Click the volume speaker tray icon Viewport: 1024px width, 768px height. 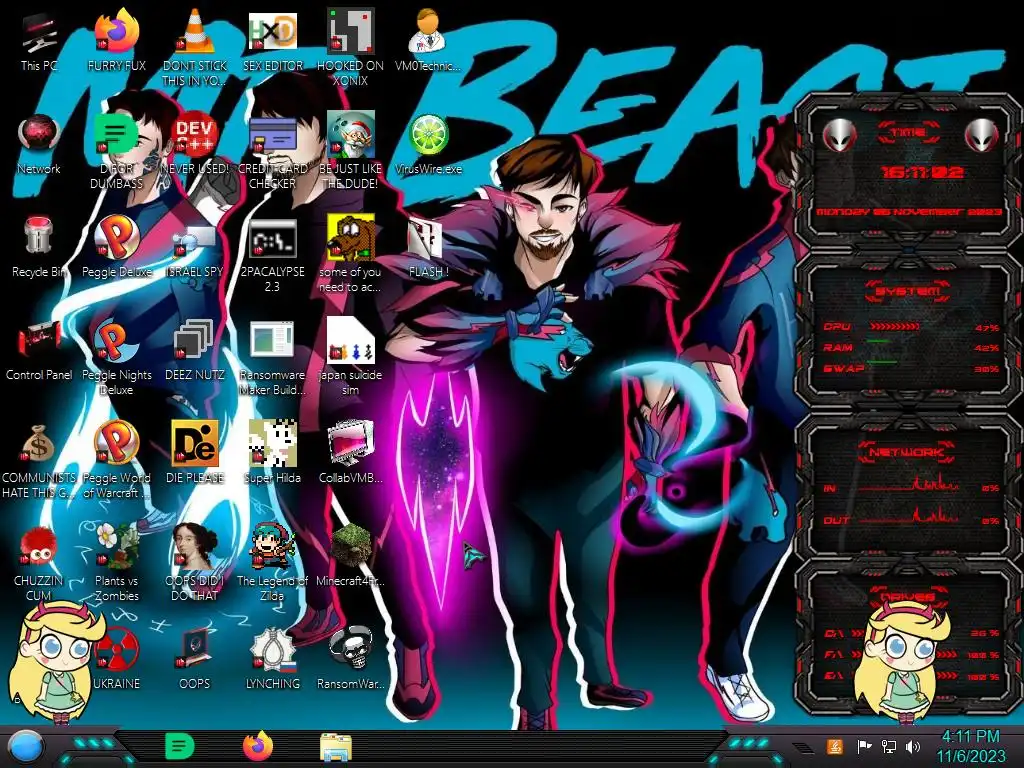click(x=913, y=746)
